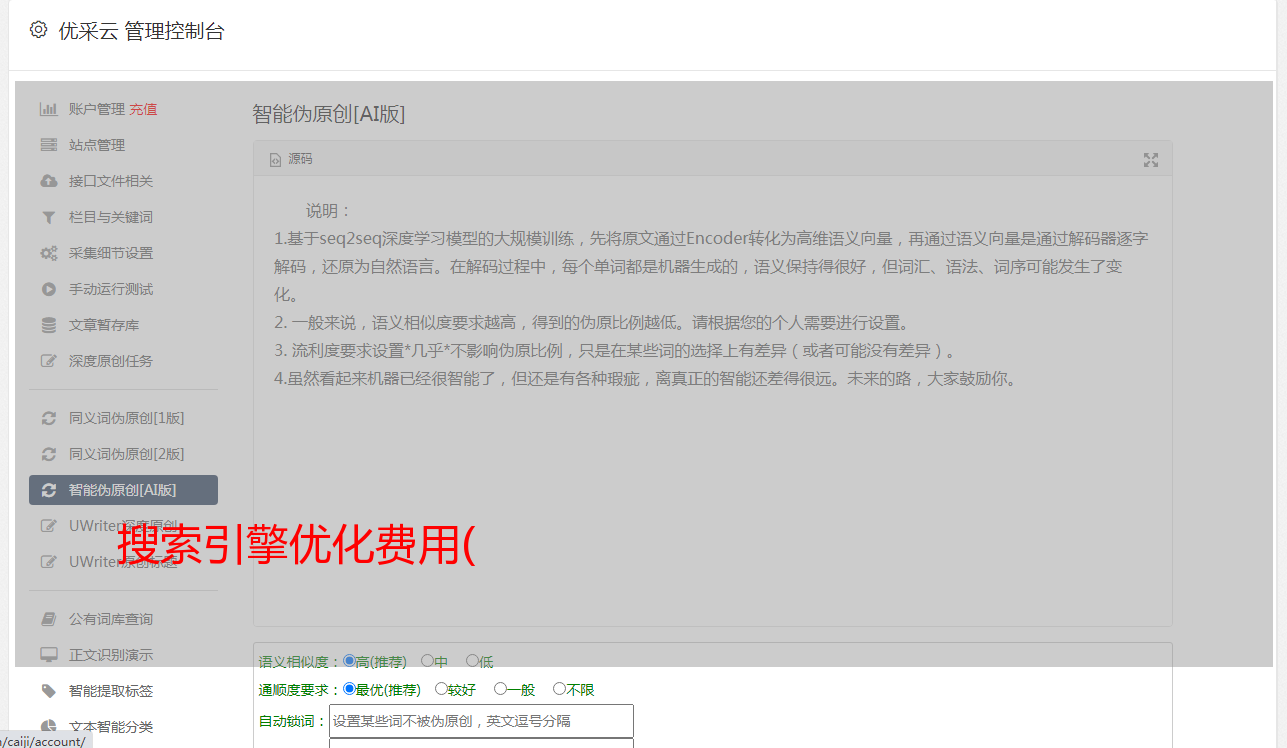Open 智能伪原创[AI版] sidebar item

pyautogui.click(x=123, y=490)
